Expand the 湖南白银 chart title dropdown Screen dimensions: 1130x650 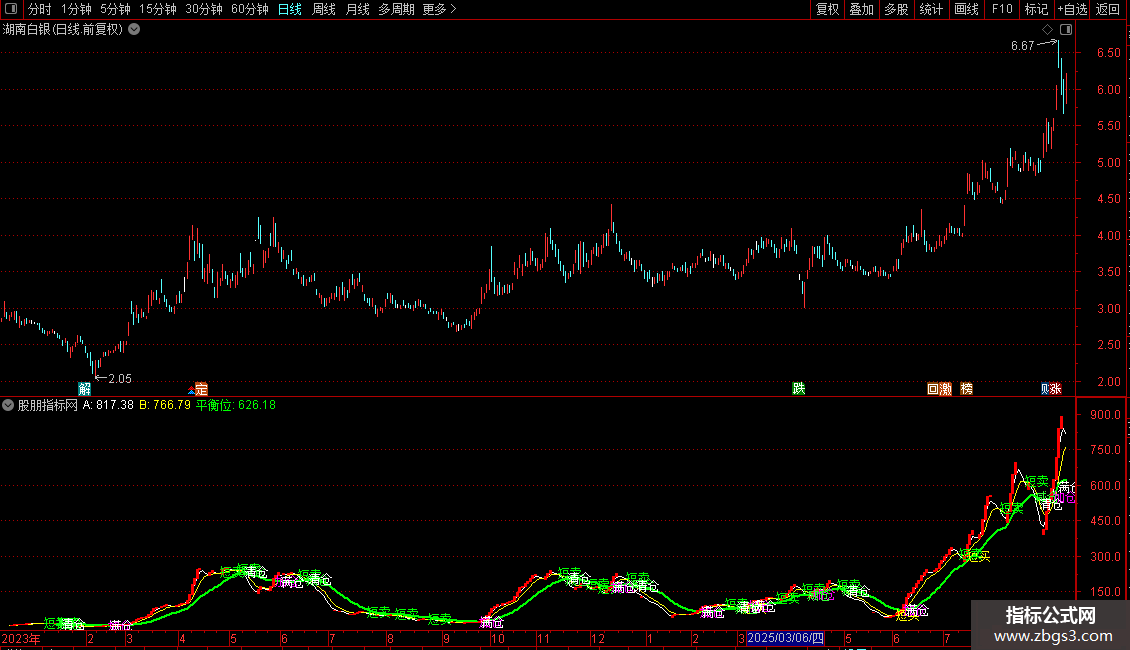tap(134, 30)
